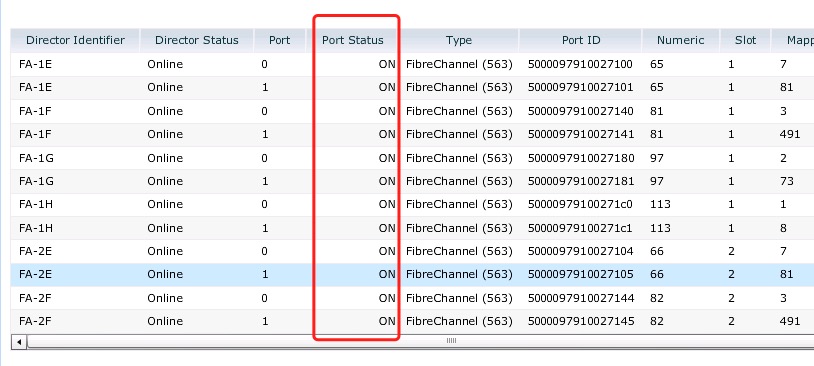Click FibreChannel (563) type in FA-2F port 0 row
Image resolution: width=814 pixels, height=366 pixels.
[x=459, y=298]
